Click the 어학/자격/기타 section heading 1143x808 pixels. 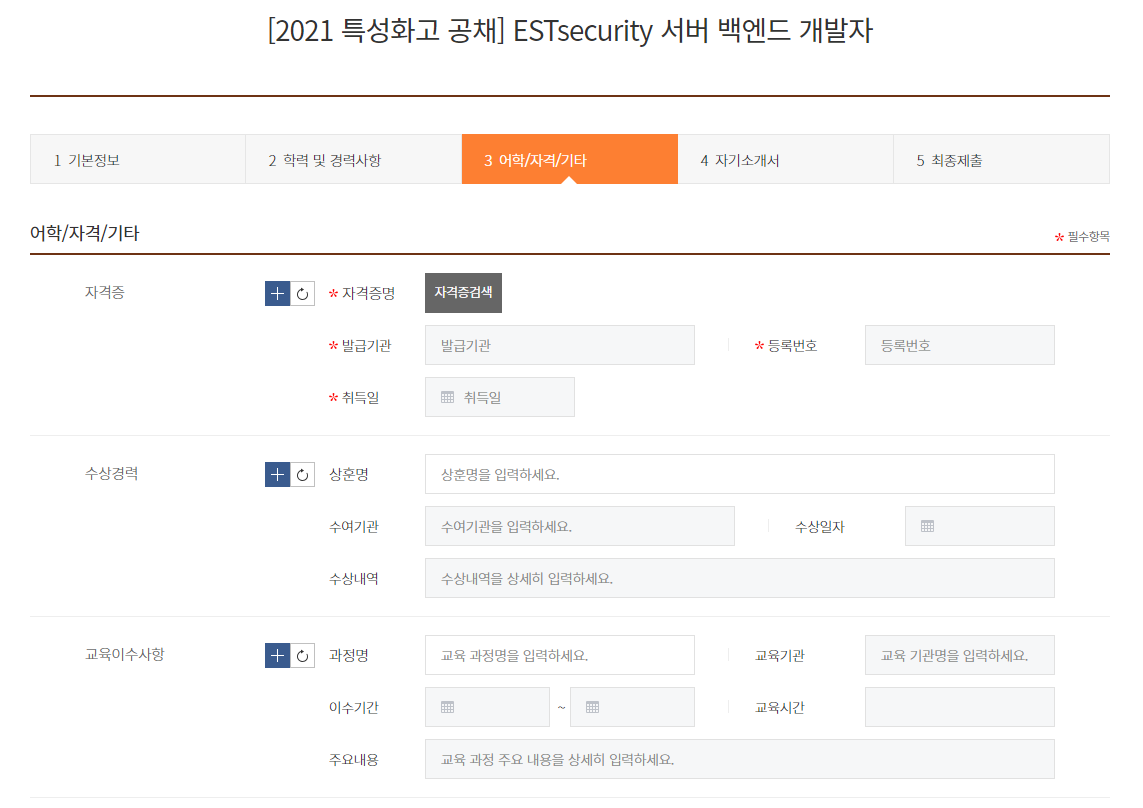(85, 233)
